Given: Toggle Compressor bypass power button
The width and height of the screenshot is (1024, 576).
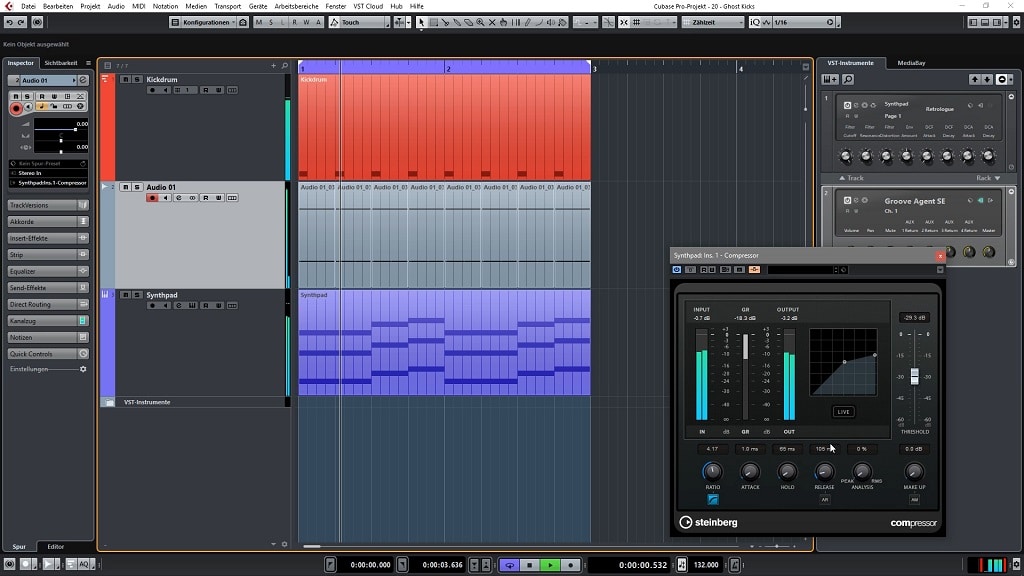Looking at the screenshot, I should 677,270.
